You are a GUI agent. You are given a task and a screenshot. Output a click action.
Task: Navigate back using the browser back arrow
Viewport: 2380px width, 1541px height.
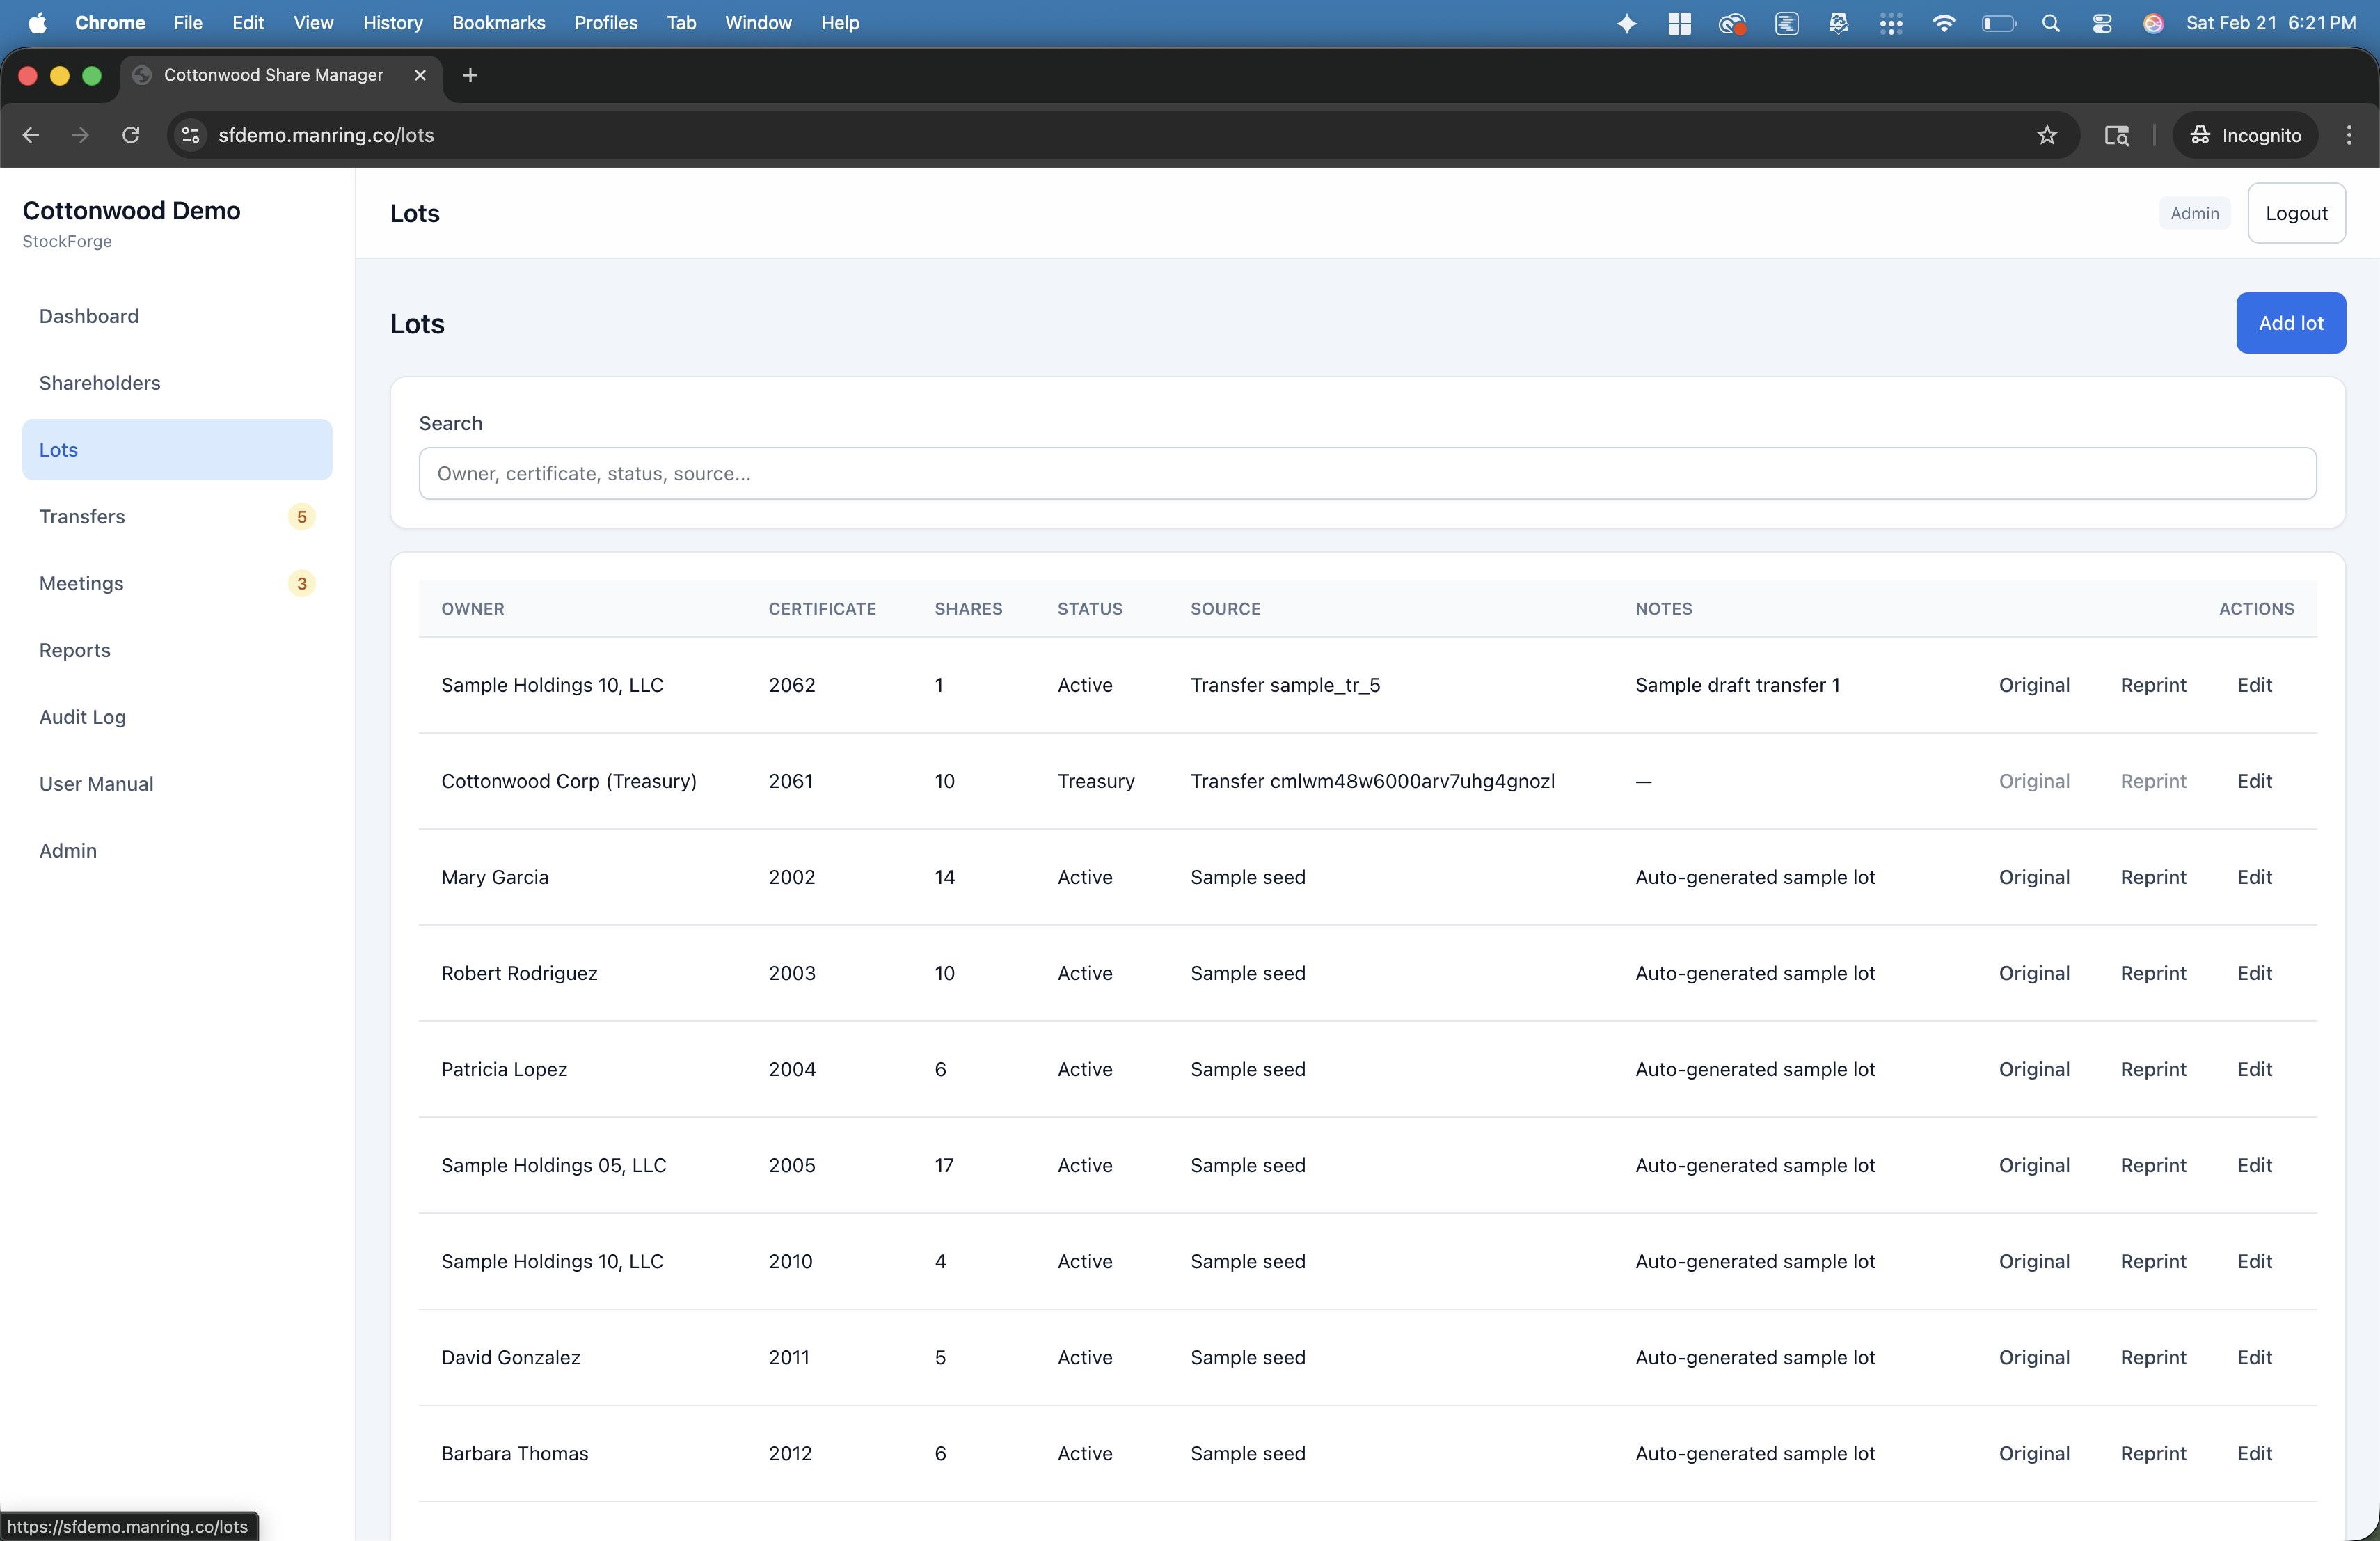tap(30, 135)
